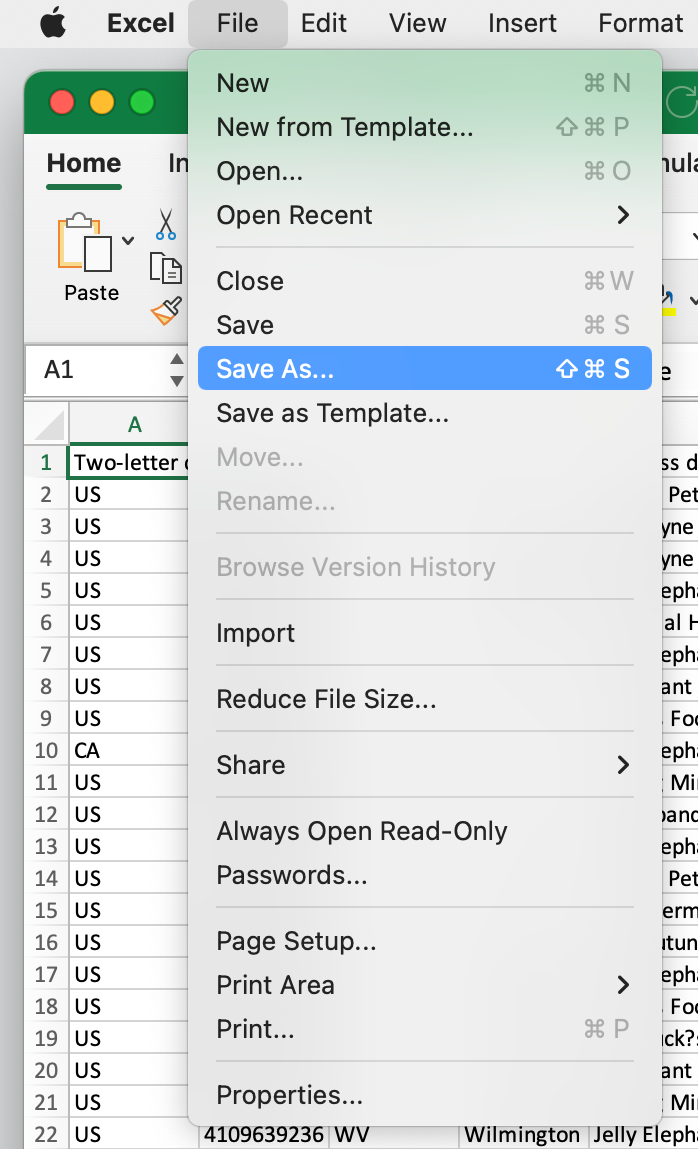Viewport: 698px width, 1149px height.
Task: Toggle Always Open Read-Only option
Action: pos(362,831)
